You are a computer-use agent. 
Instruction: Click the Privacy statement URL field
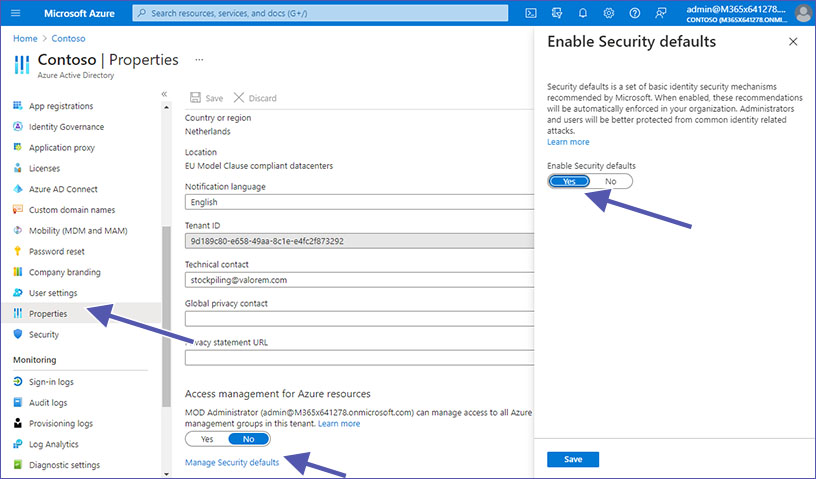tap(360, 358)
